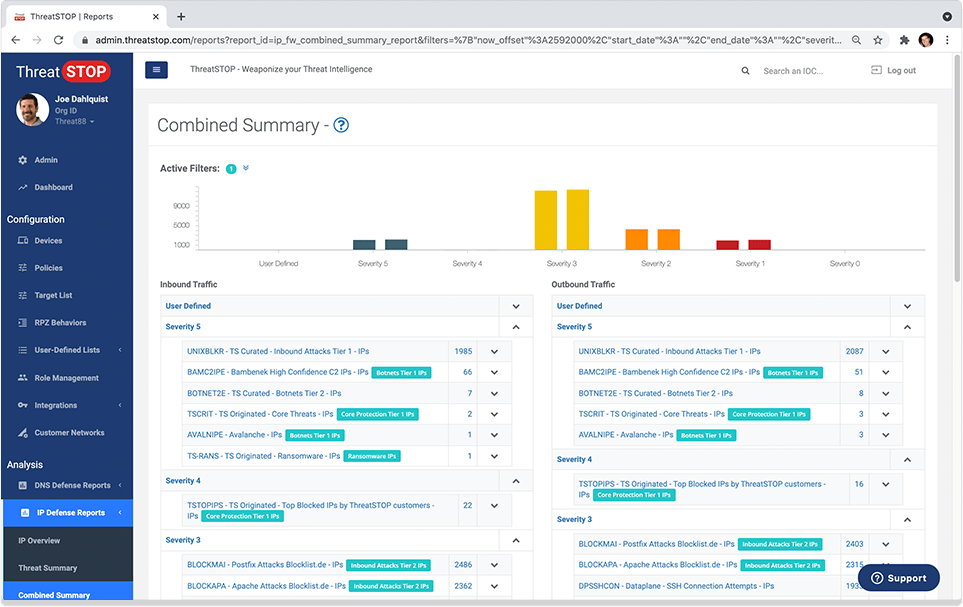Expand Outbound Traffic User Defined section
The width and height of the screenshot is (963, 607).
tap(907, 306)
